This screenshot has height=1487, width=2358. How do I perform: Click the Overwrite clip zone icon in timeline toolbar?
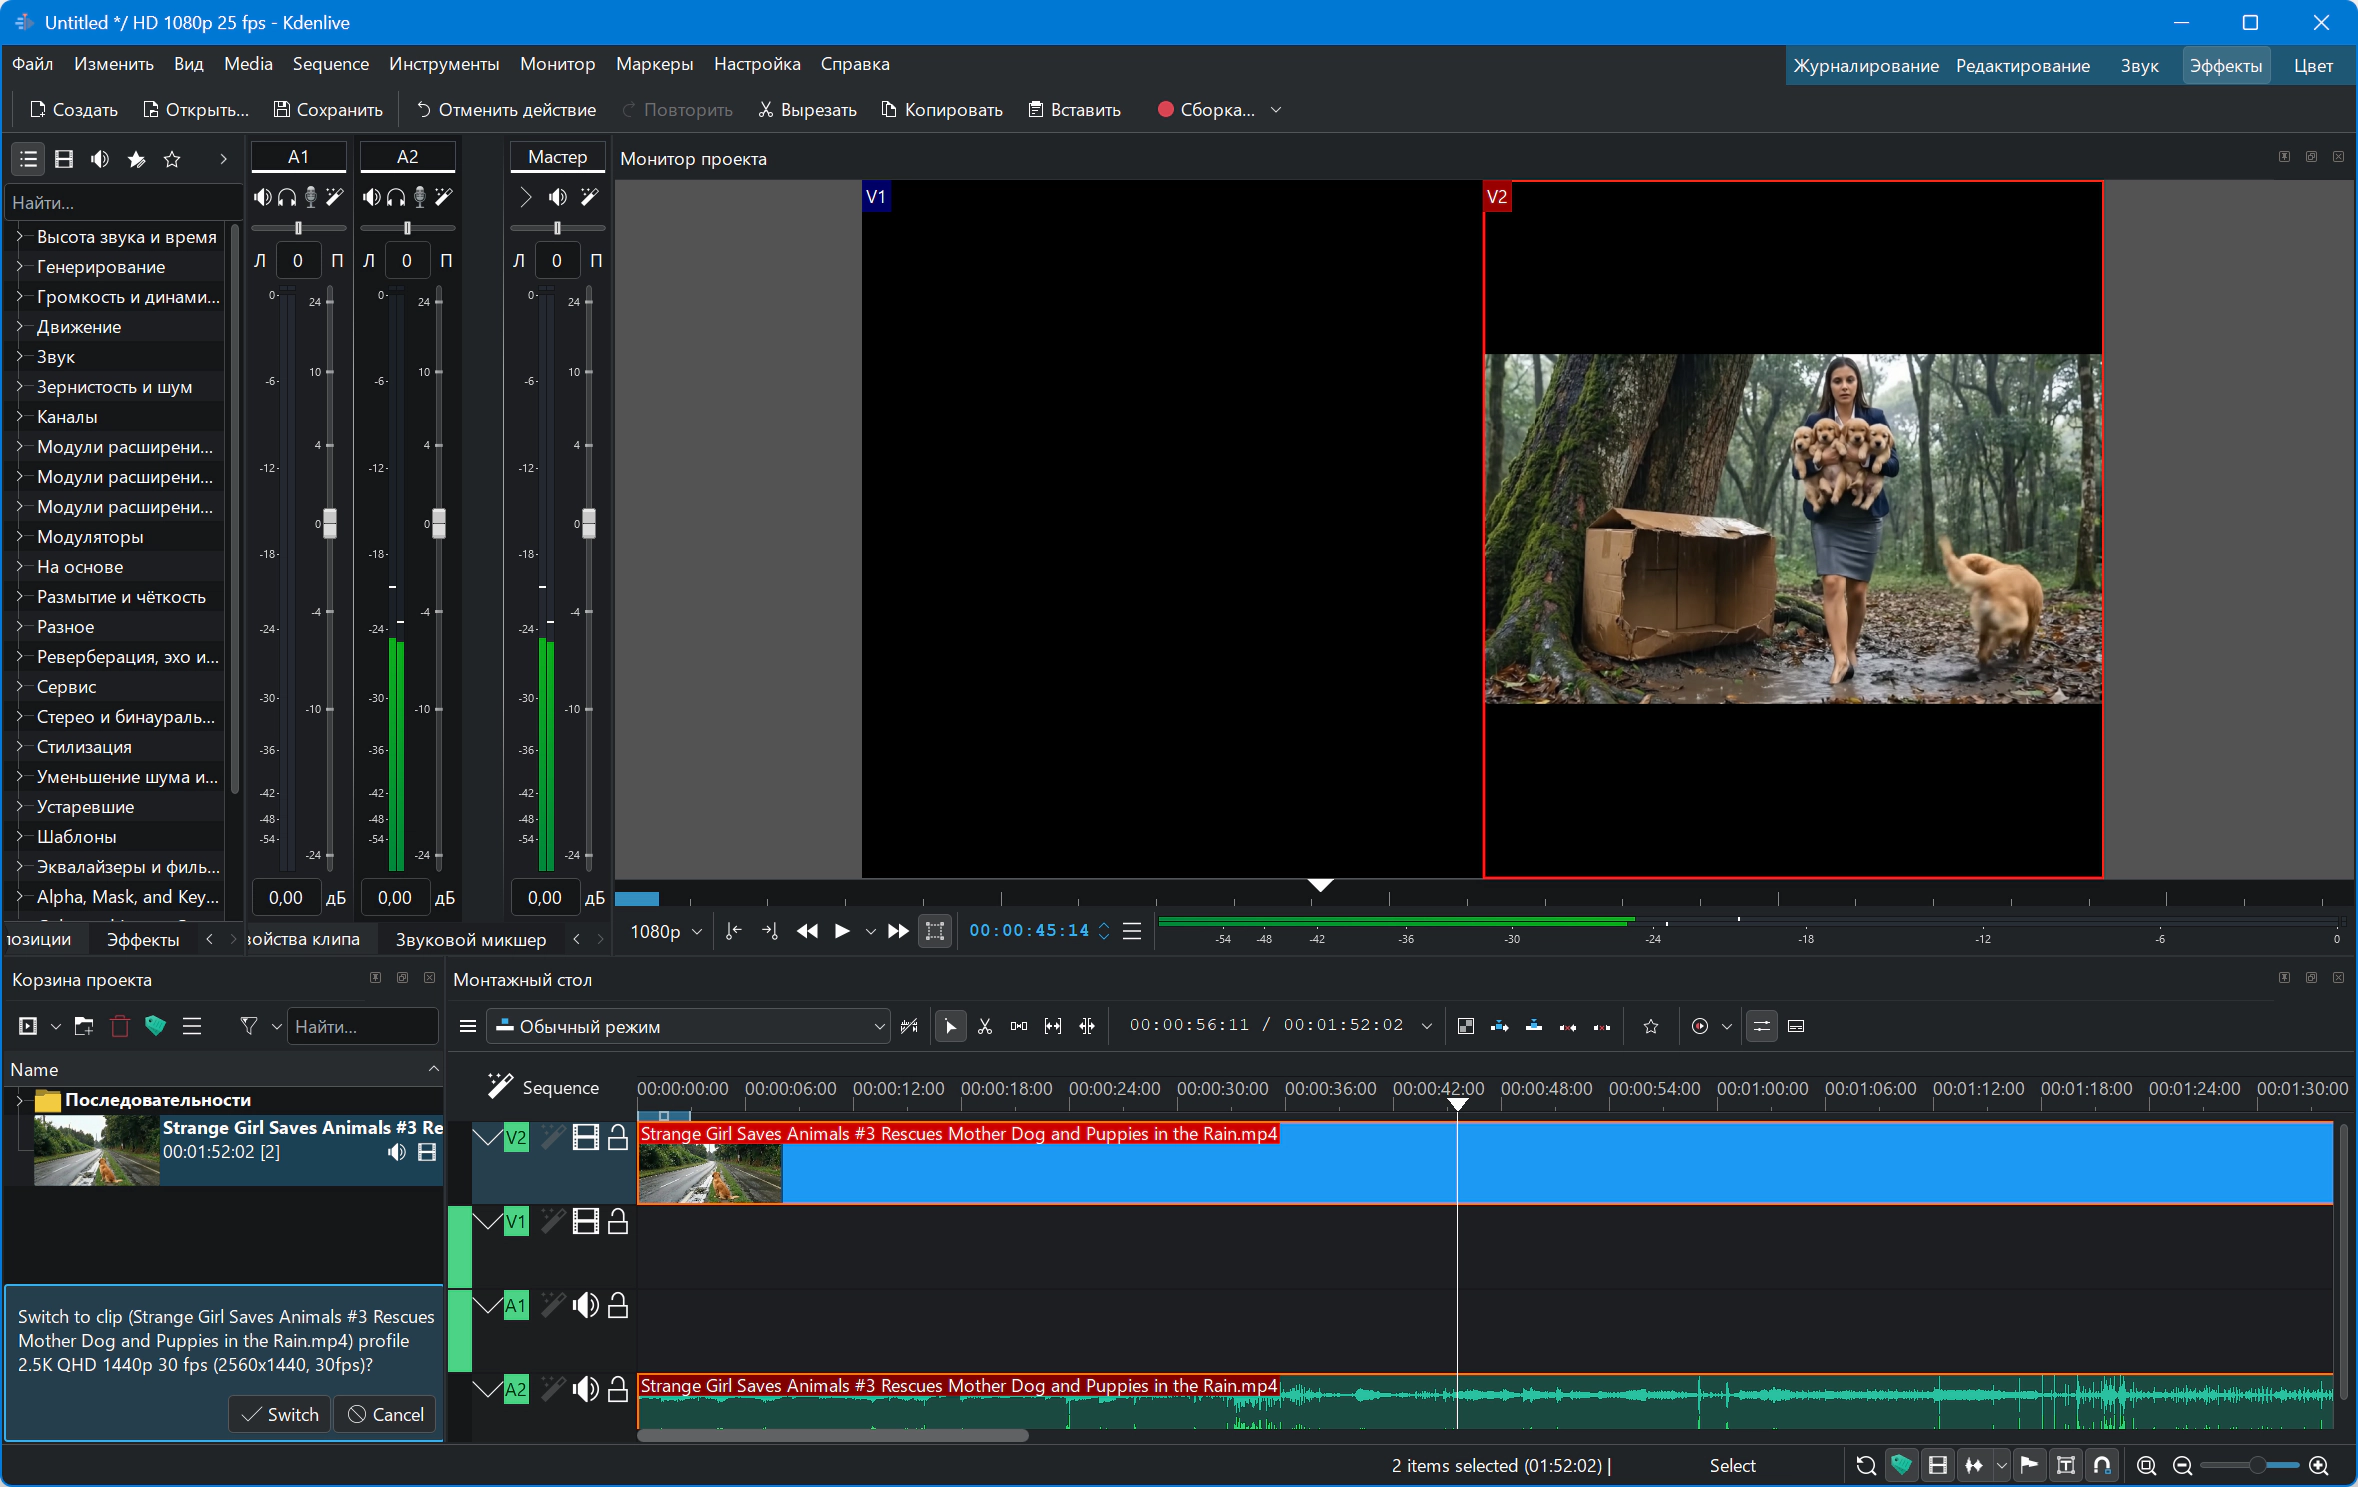pos(1534,1027)
